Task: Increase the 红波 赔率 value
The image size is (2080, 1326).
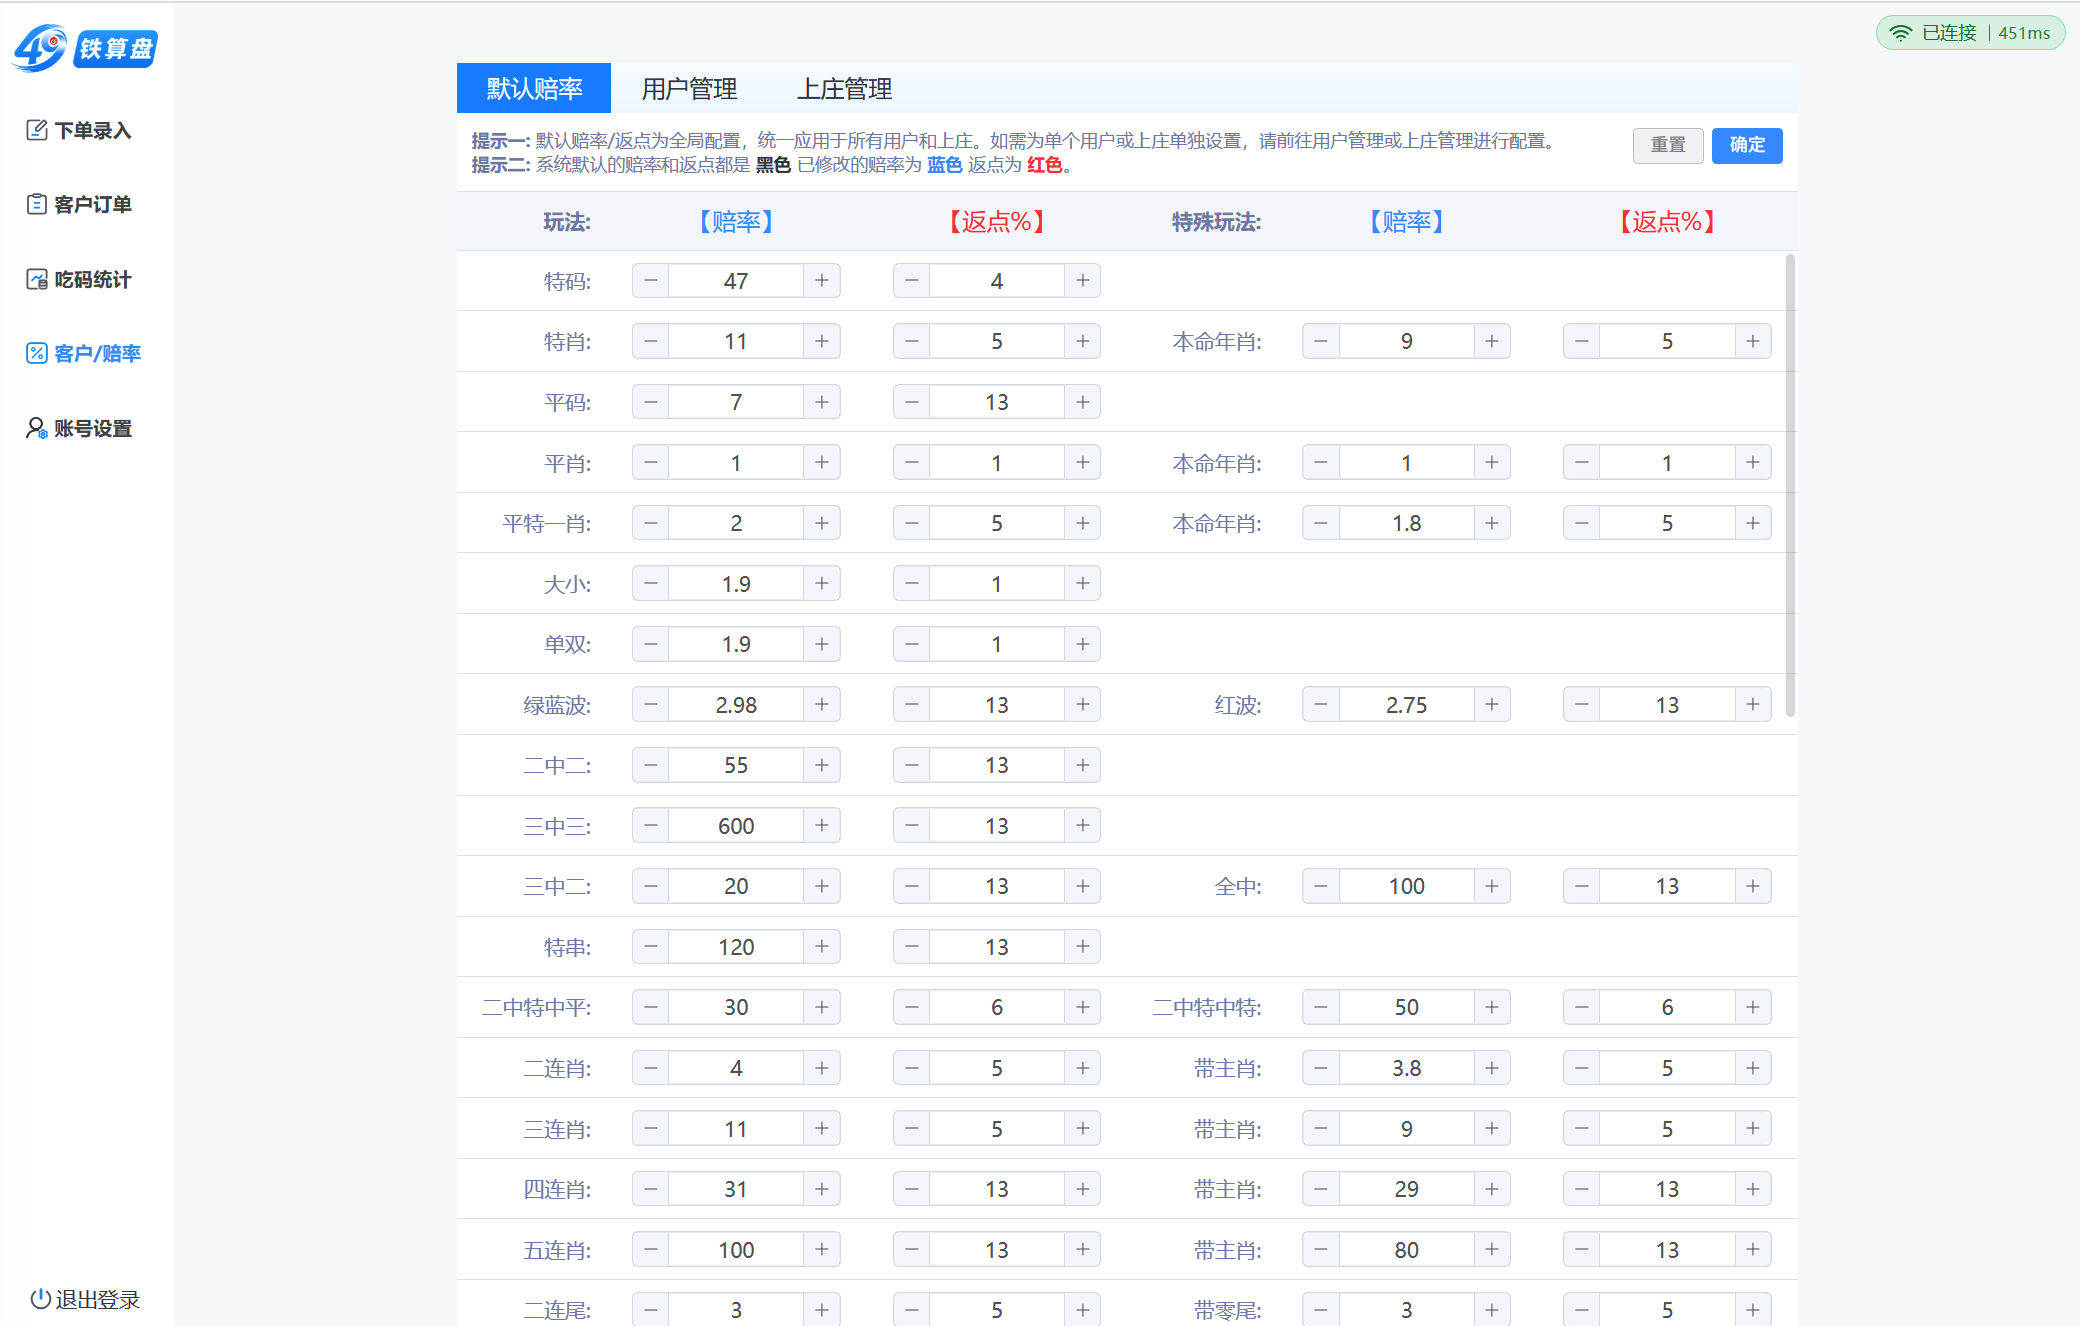Action: [x=1492, y=705]
